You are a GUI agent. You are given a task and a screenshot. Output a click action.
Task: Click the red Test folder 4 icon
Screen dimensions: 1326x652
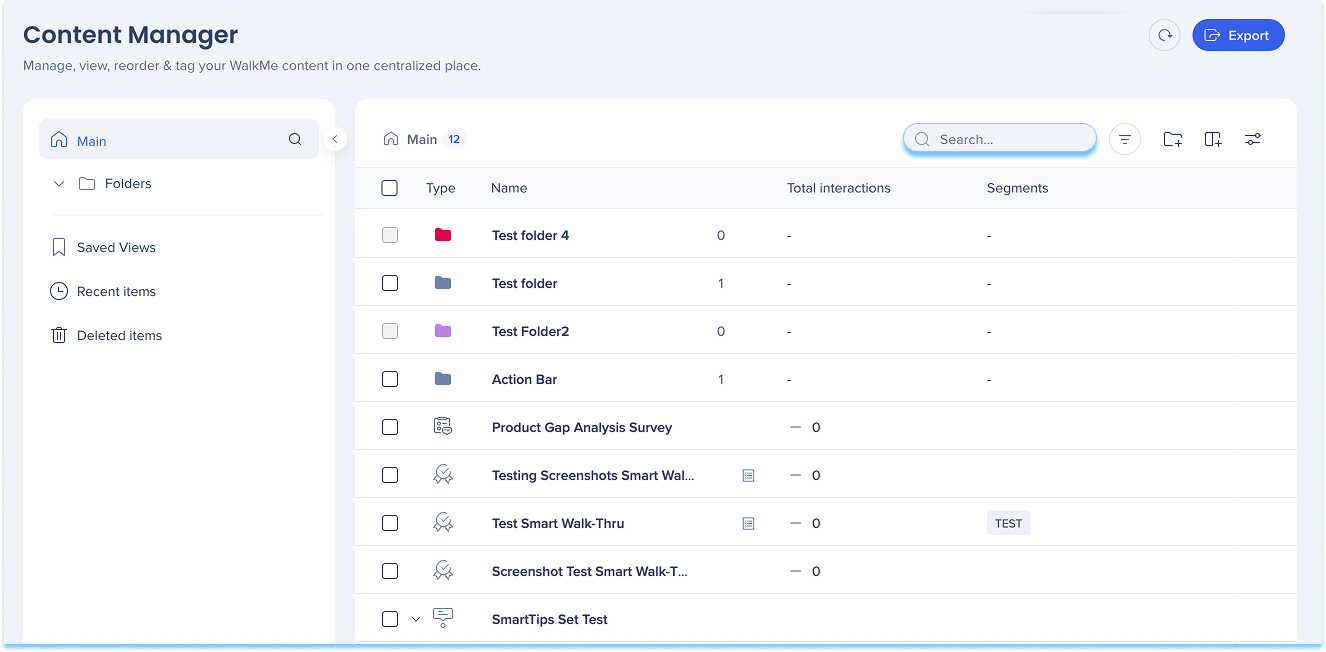pos(443,235)
